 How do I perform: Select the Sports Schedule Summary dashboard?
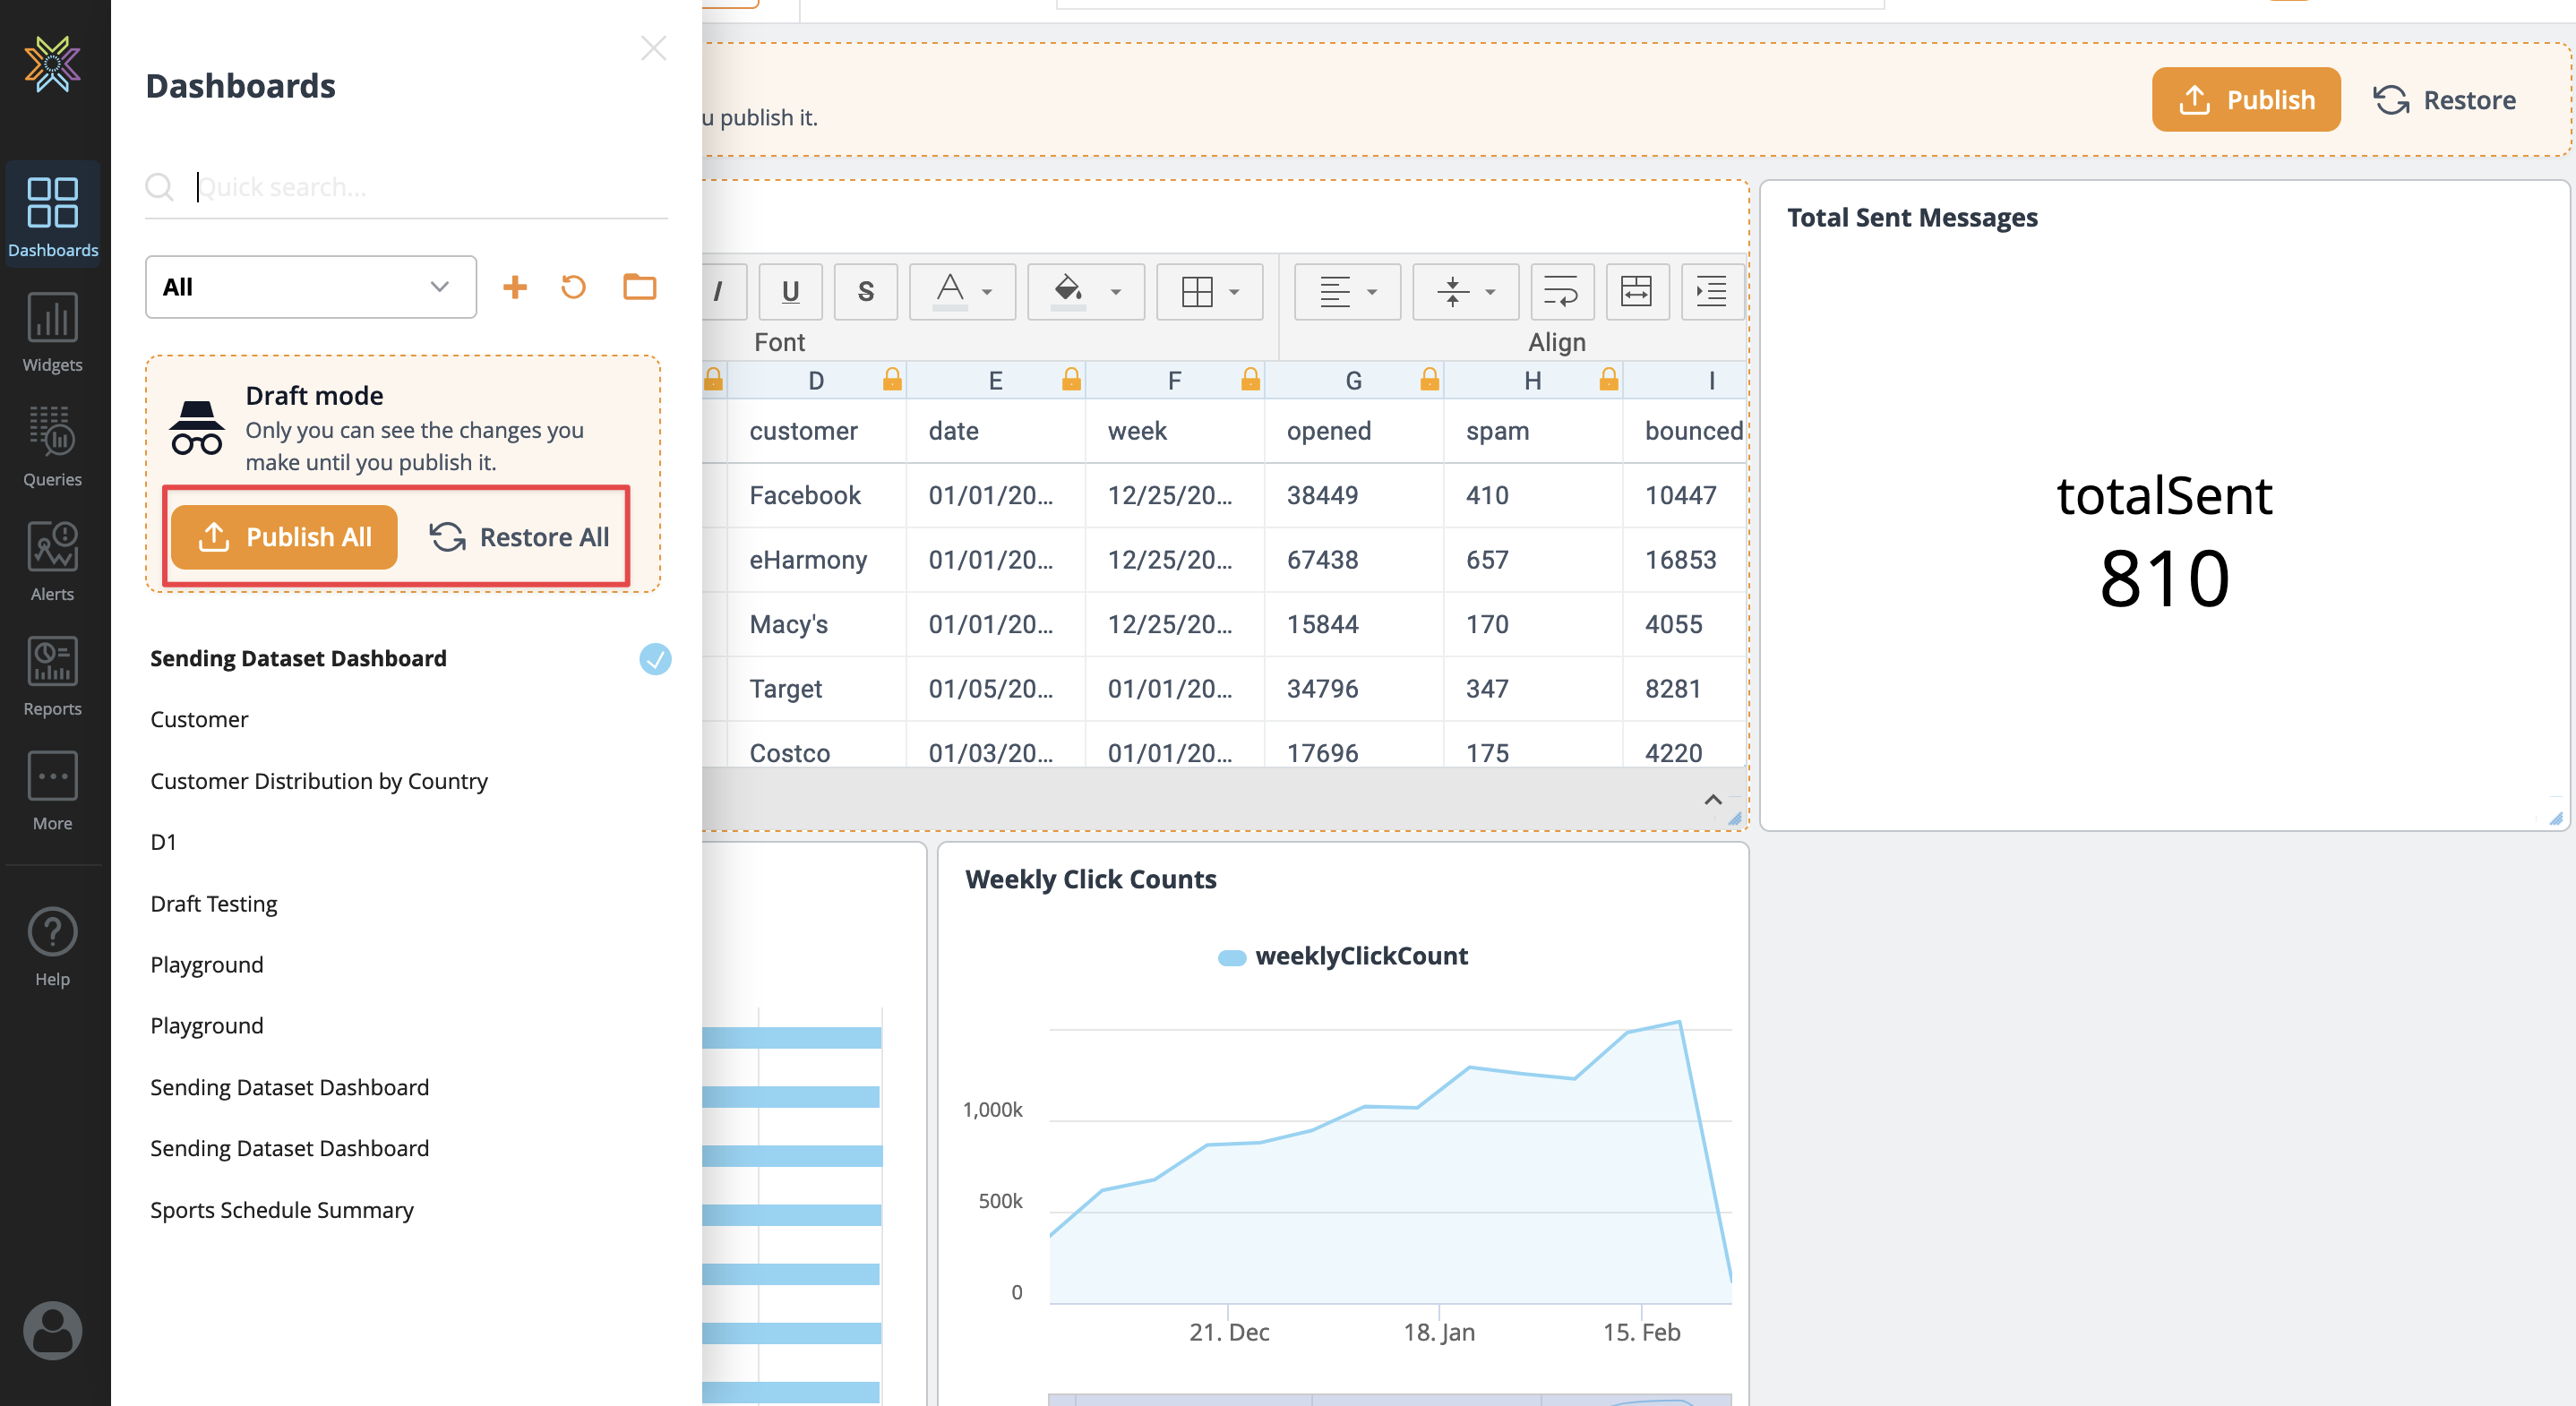[x=281, y=1210]
